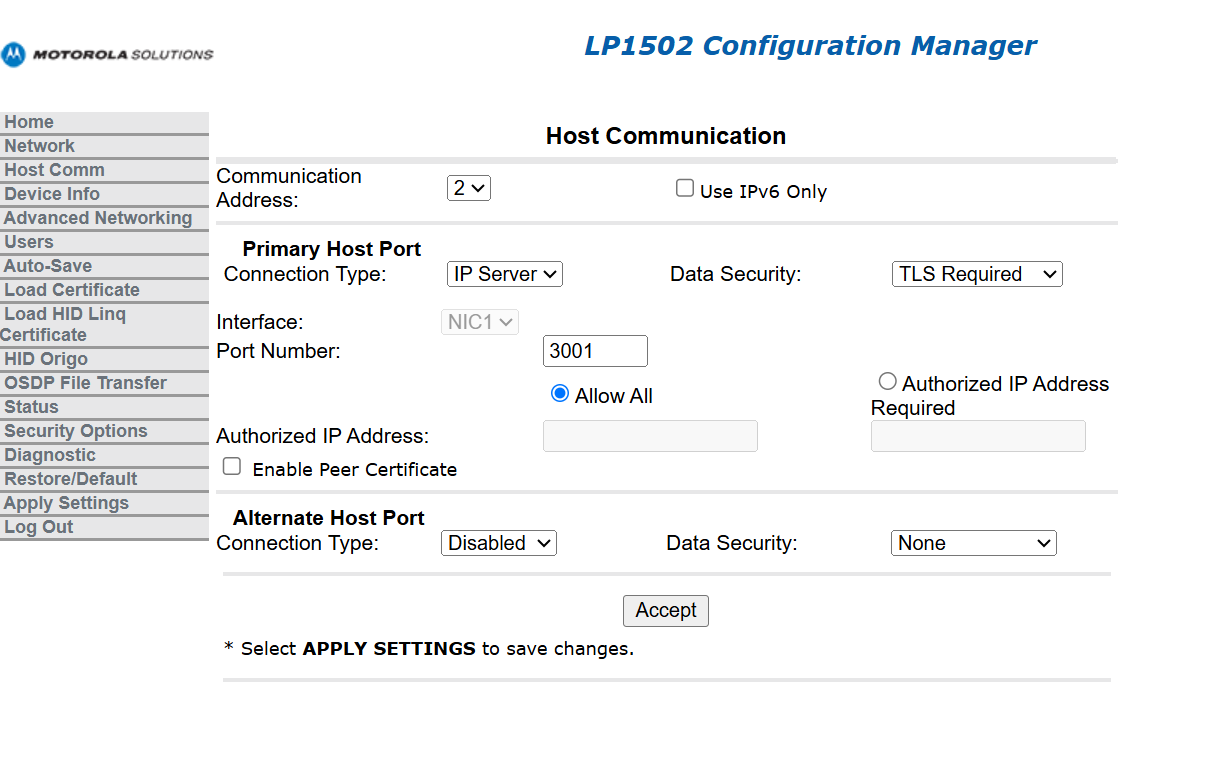Go to the Network page
The image size is (1207, 764).
39,146
